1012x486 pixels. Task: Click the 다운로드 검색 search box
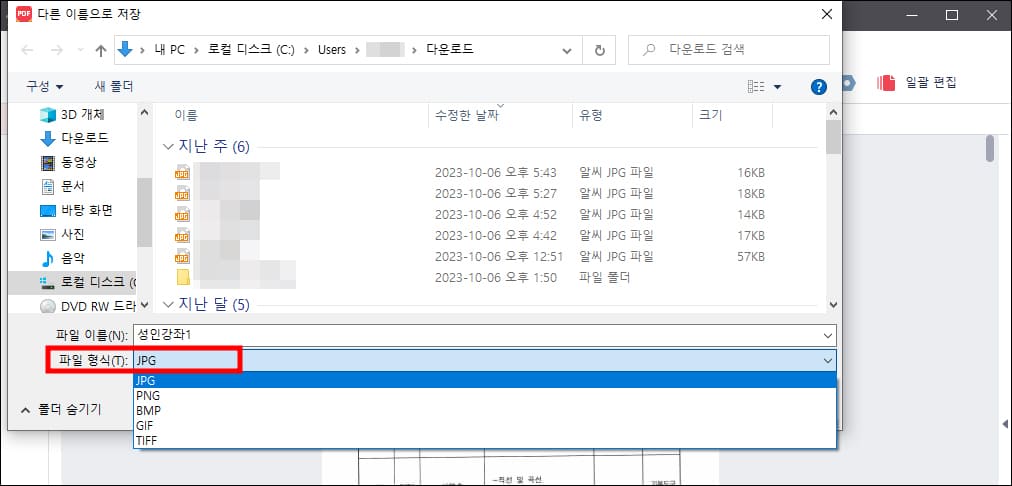click(729, 50)
